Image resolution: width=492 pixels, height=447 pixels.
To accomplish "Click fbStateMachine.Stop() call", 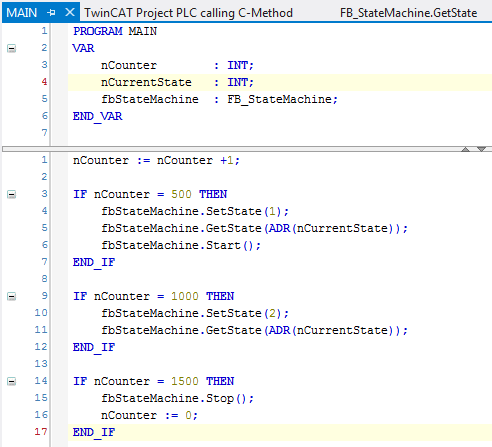I will click(x=177, y=398).
